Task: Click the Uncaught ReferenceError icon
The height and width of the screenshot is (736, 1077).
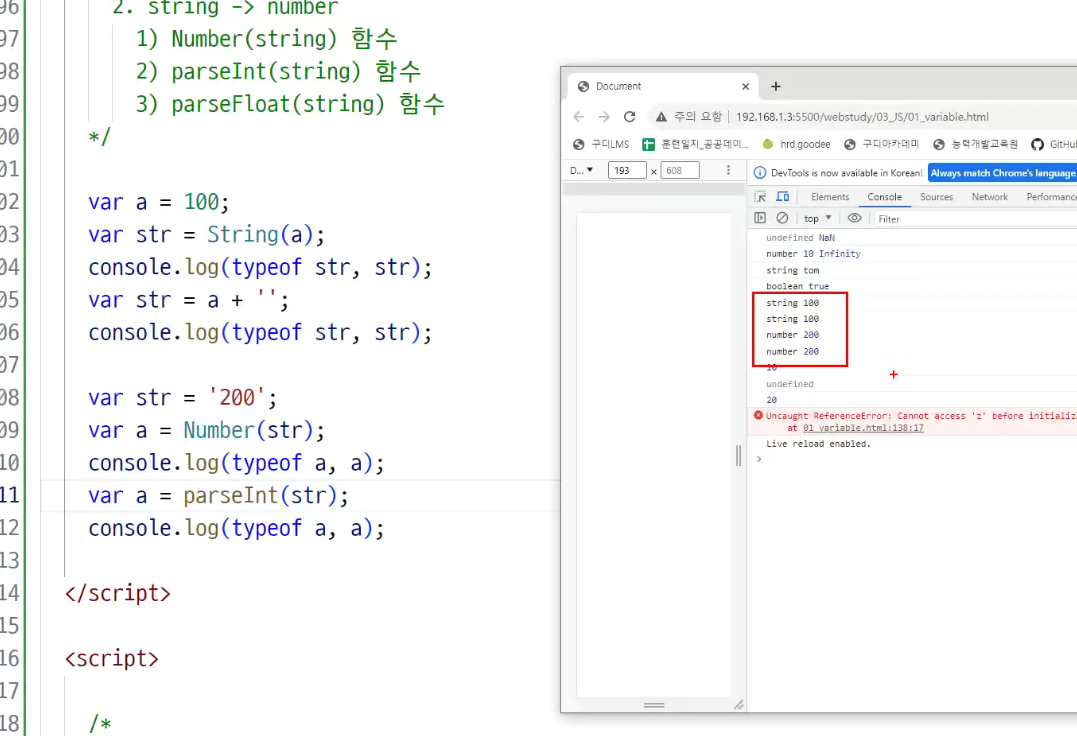Action: [x=758, y=415]
